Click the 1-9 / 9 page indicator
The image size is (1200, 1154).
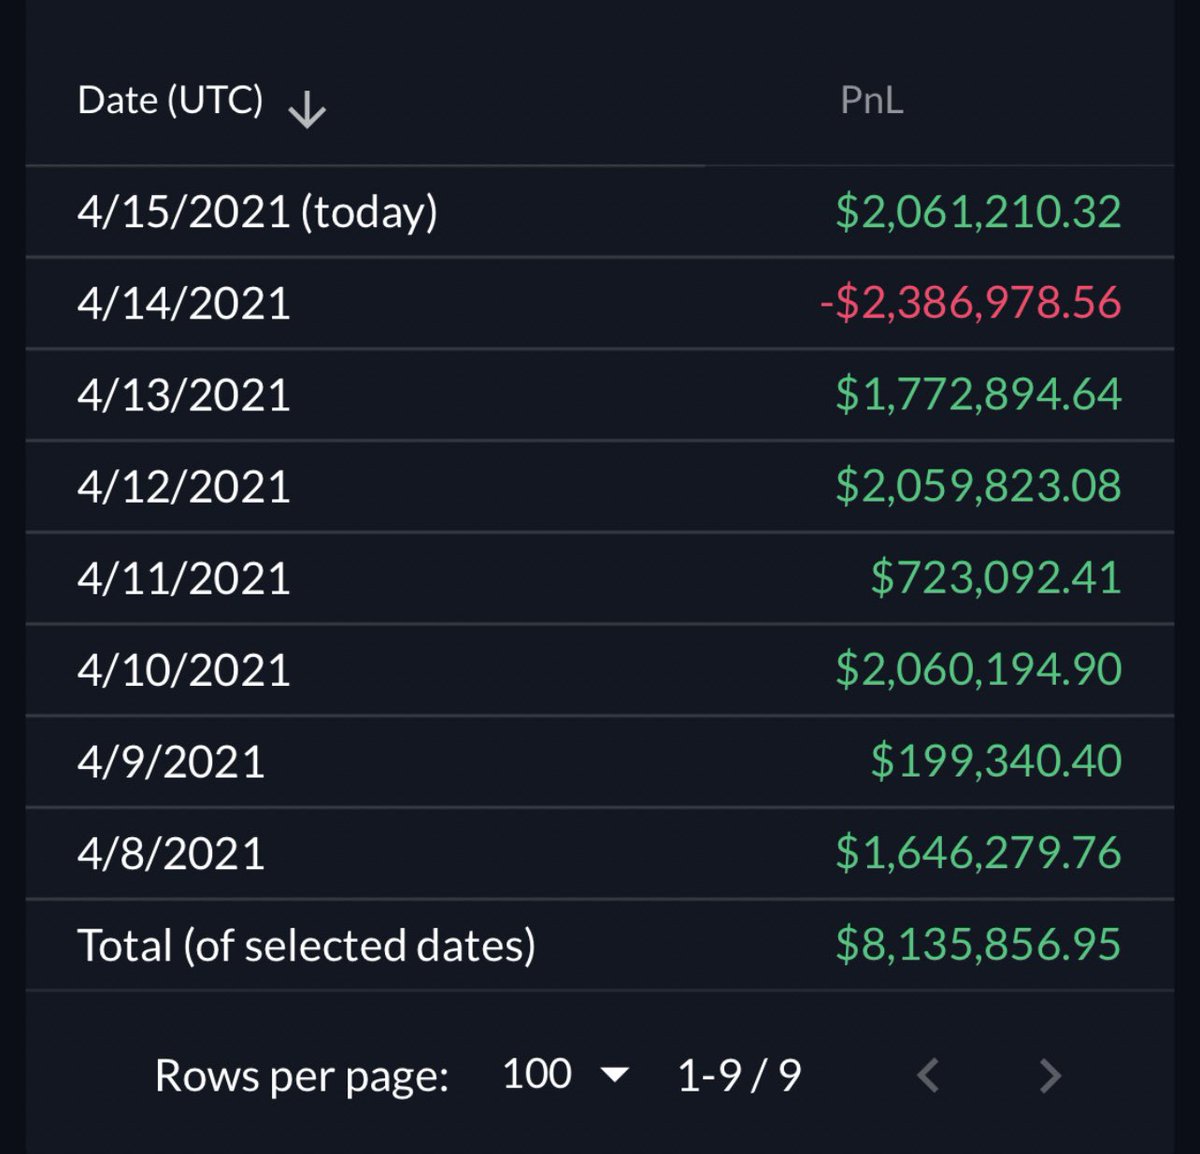[x=739, y=1076]
